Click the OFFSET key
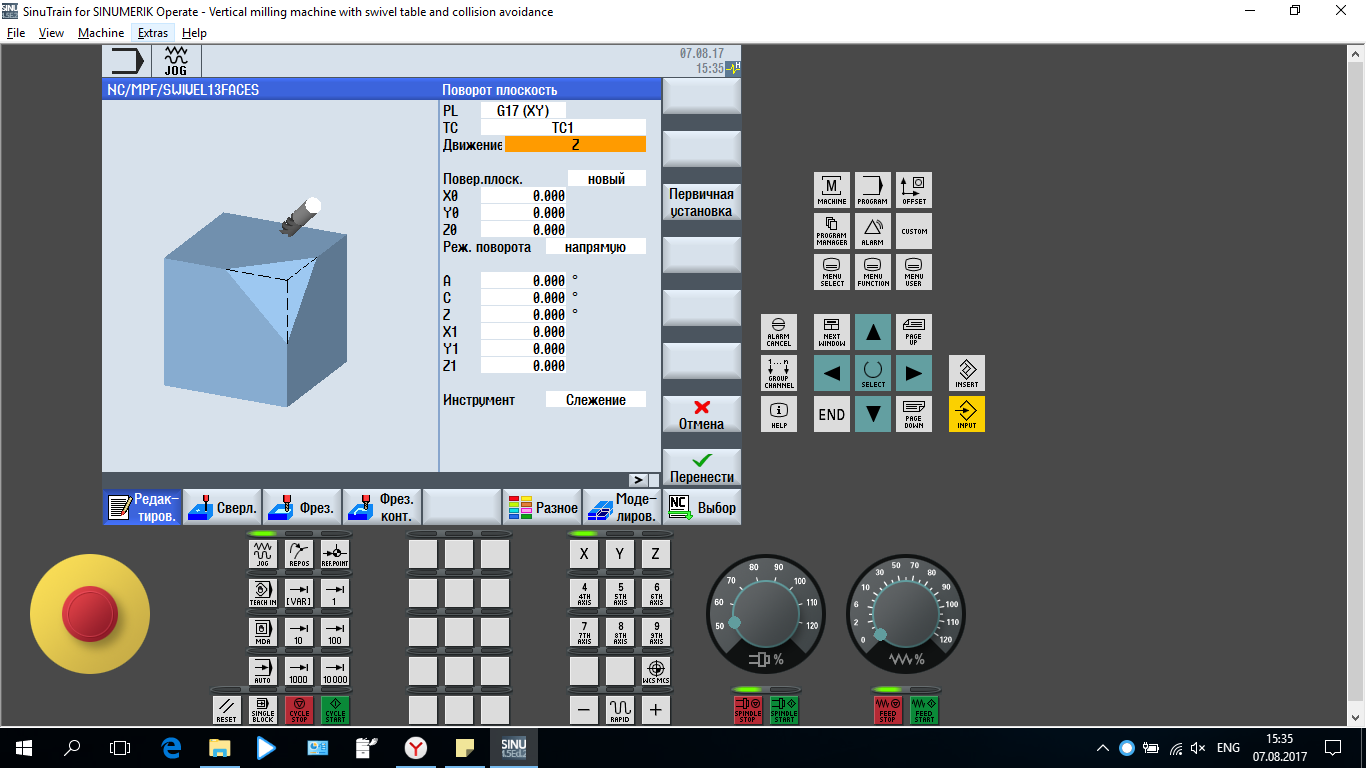Viewport: 1366px width, 768px height. pyautogui.click(x=913, y=189)
